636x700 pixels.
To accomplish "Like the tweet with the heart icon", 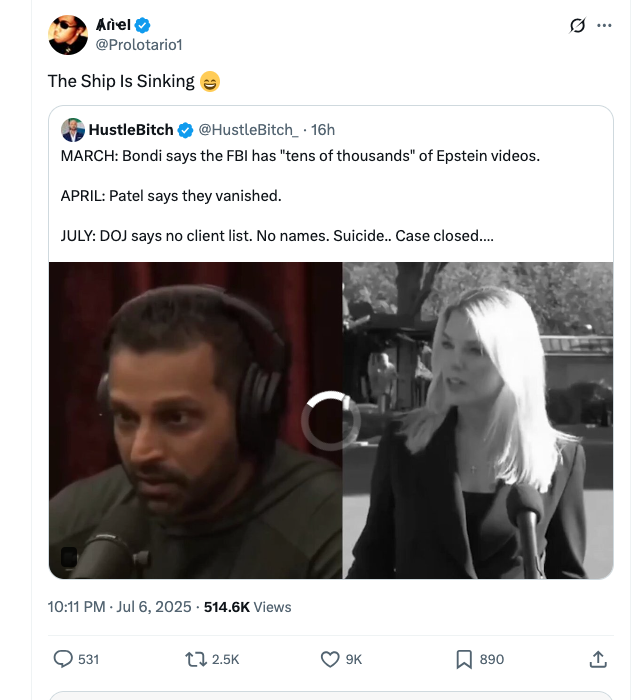I will click(x=330, y=659).
